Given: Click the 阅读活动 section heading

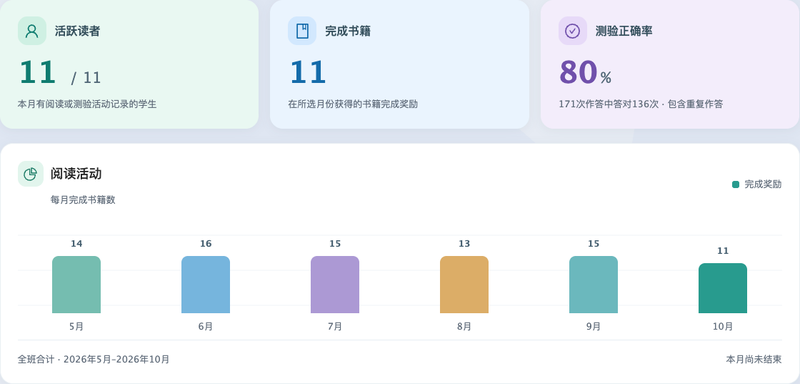Looking at the screenshot, I should (x=76, y=174).
